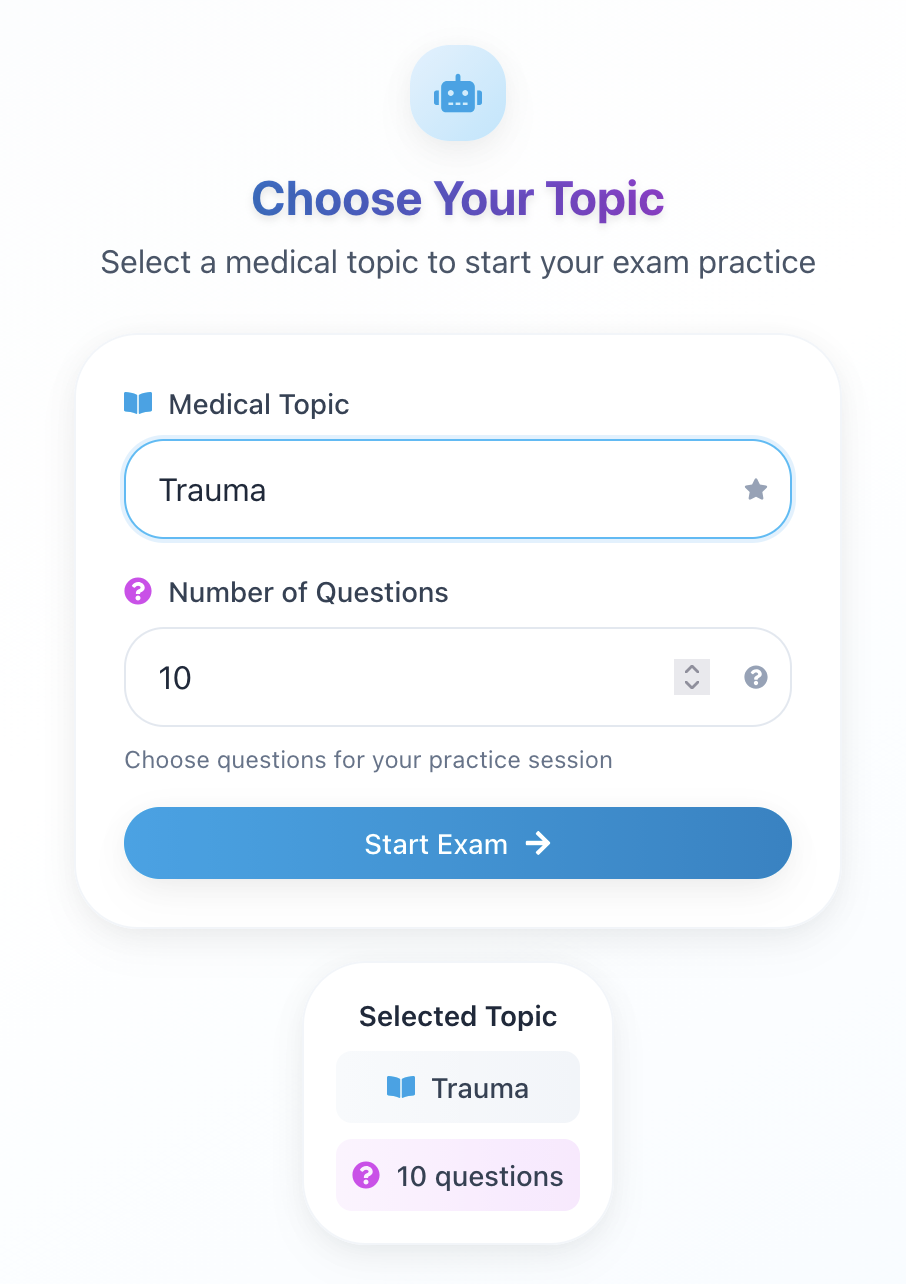The width and height of the screenshot is (906, 1284).
Task: Click into the Number of Questions field showing 10
Action: coord(400,678)
